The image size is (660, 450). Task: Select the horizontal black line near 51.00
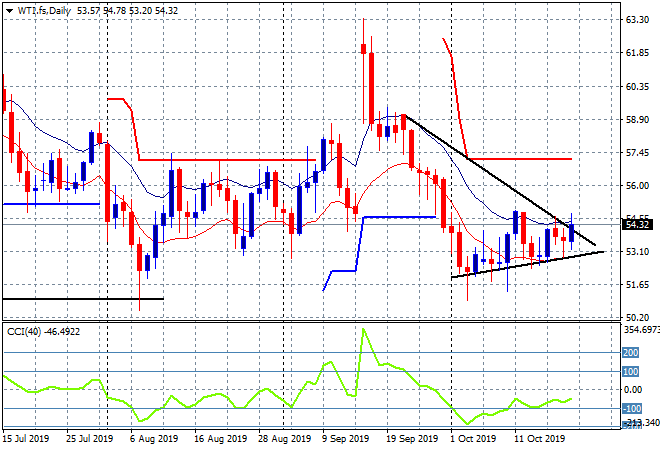(x=83, y=299)
